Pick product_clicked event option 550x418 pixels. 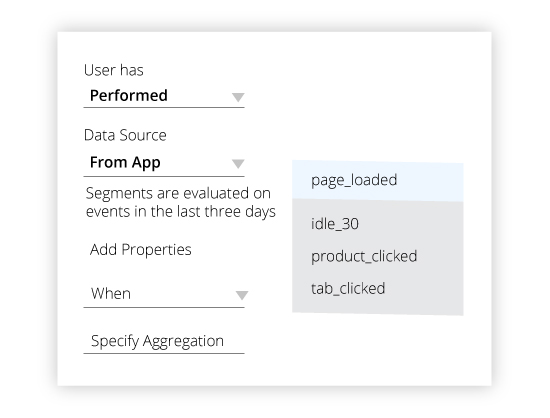(x=364, y=256)
